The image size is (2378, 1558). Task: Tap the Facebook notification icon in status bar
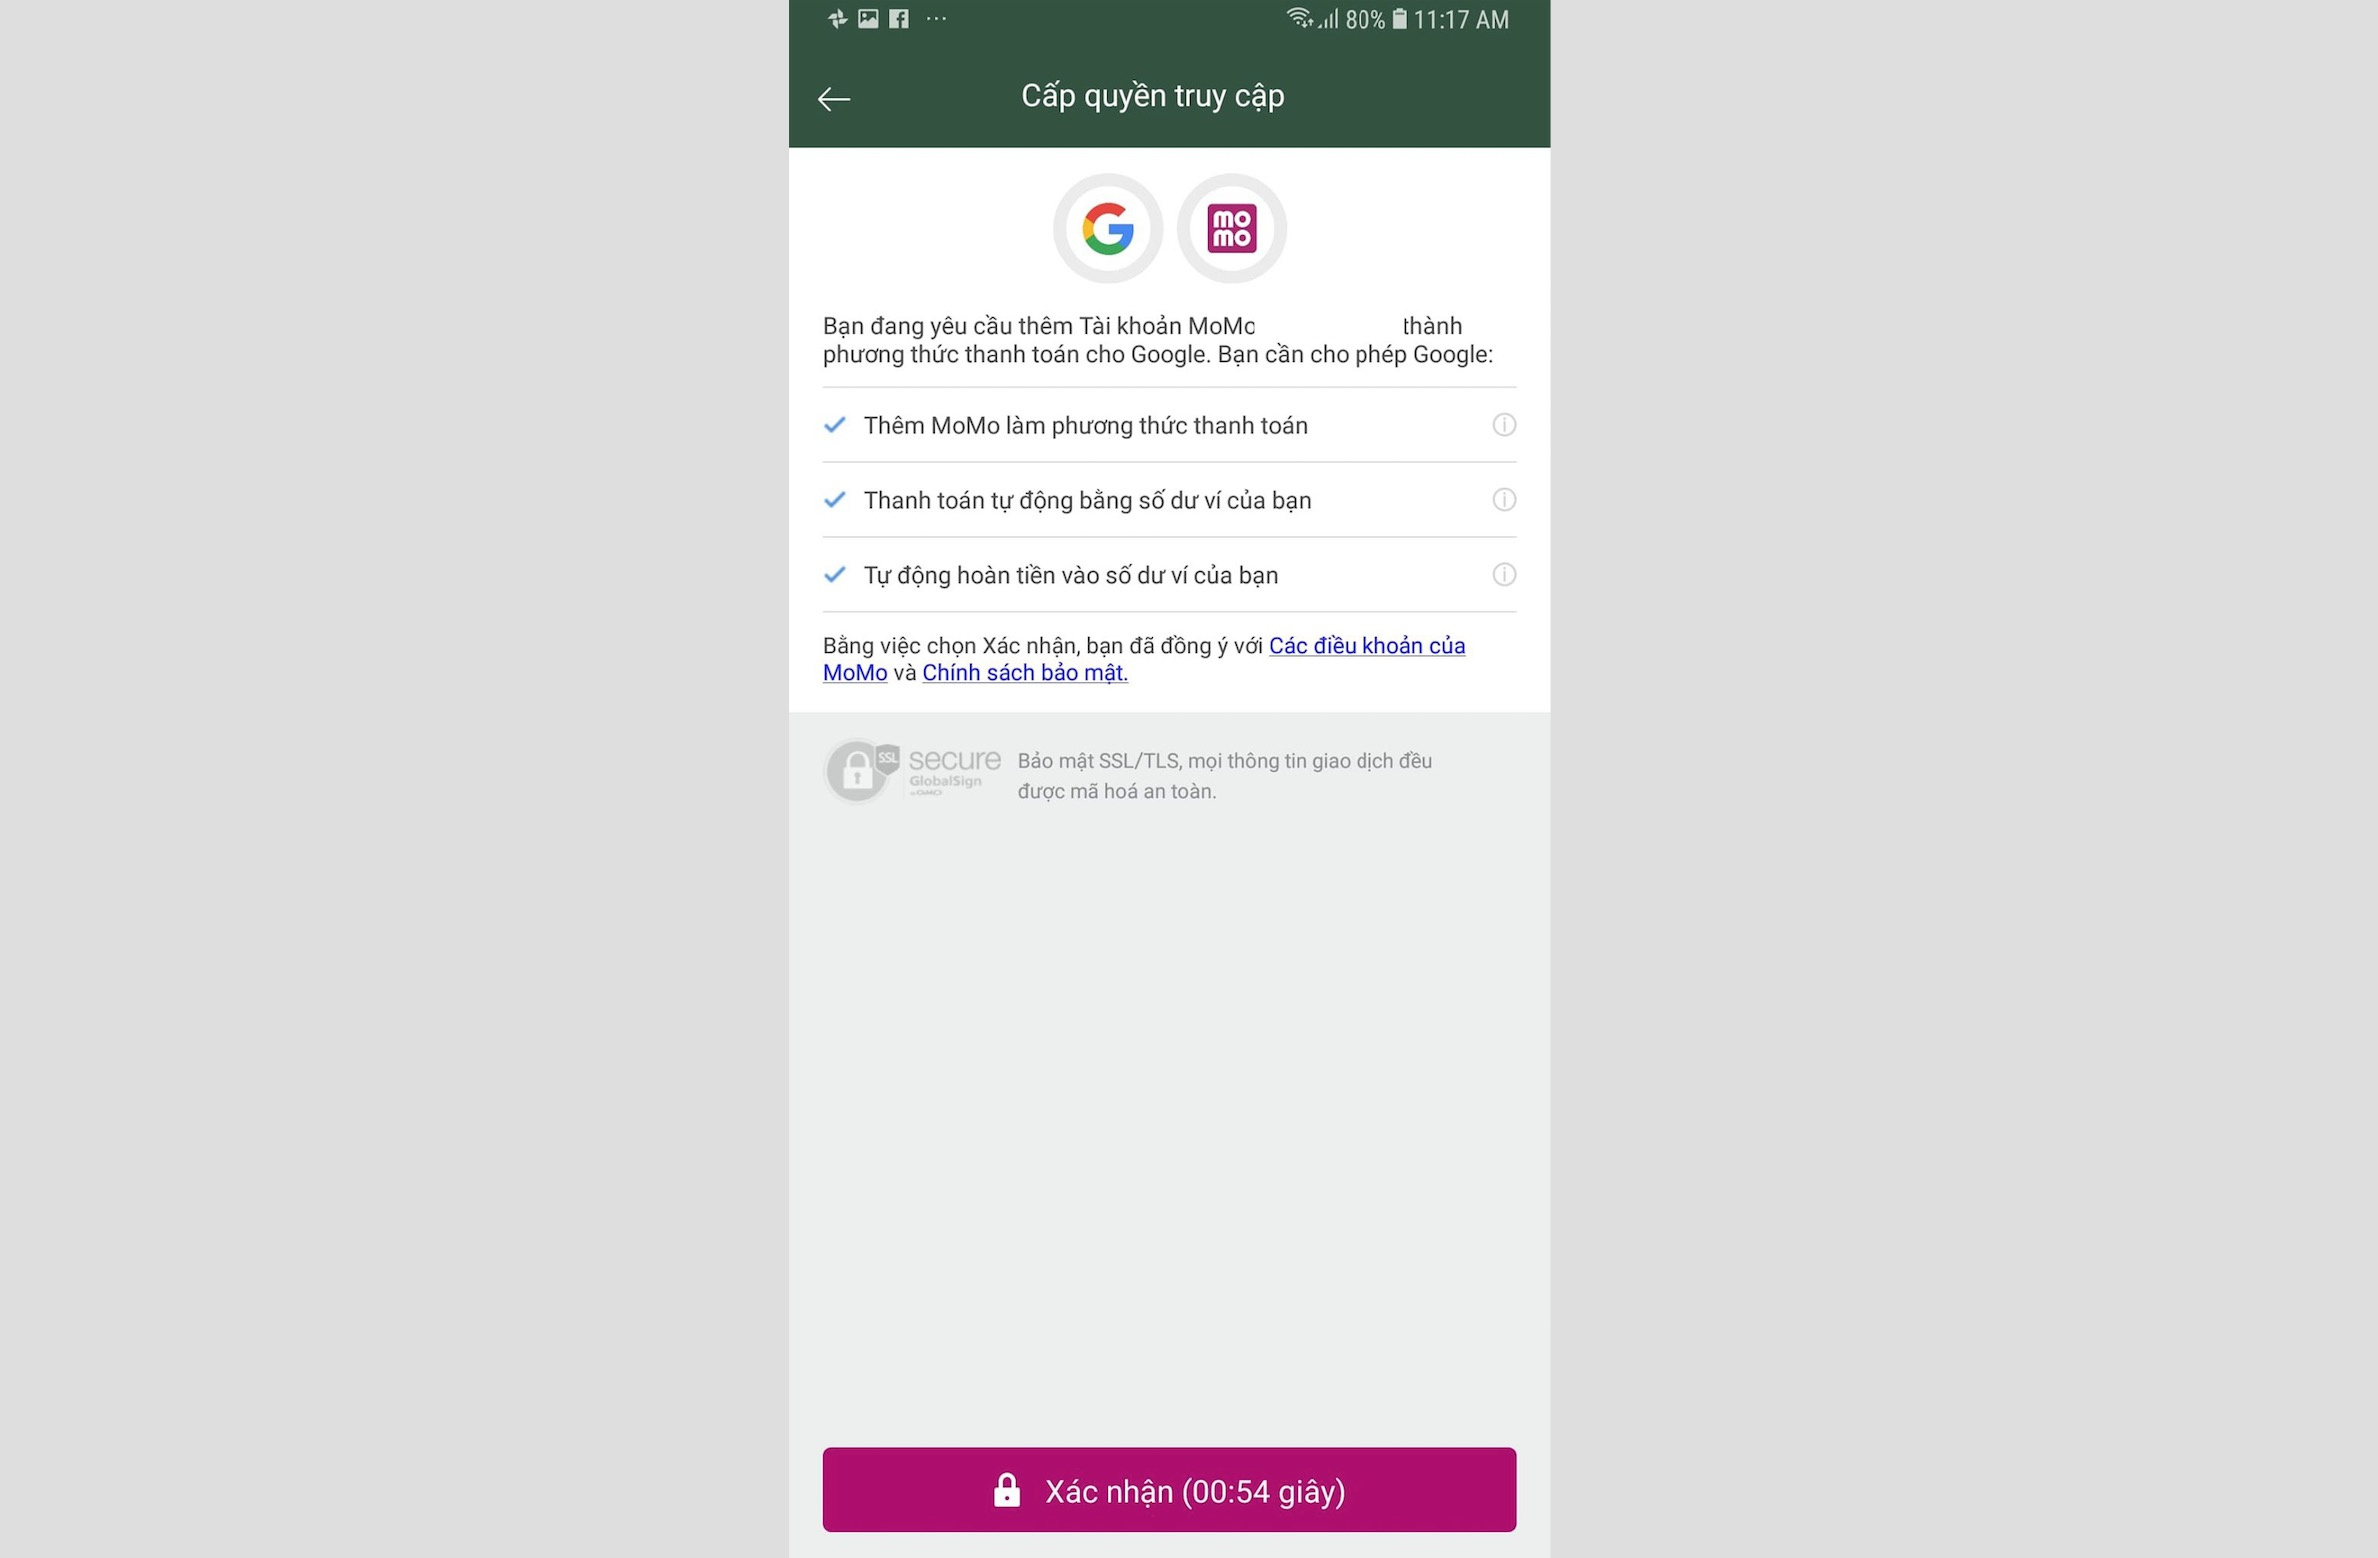point(899,19)
